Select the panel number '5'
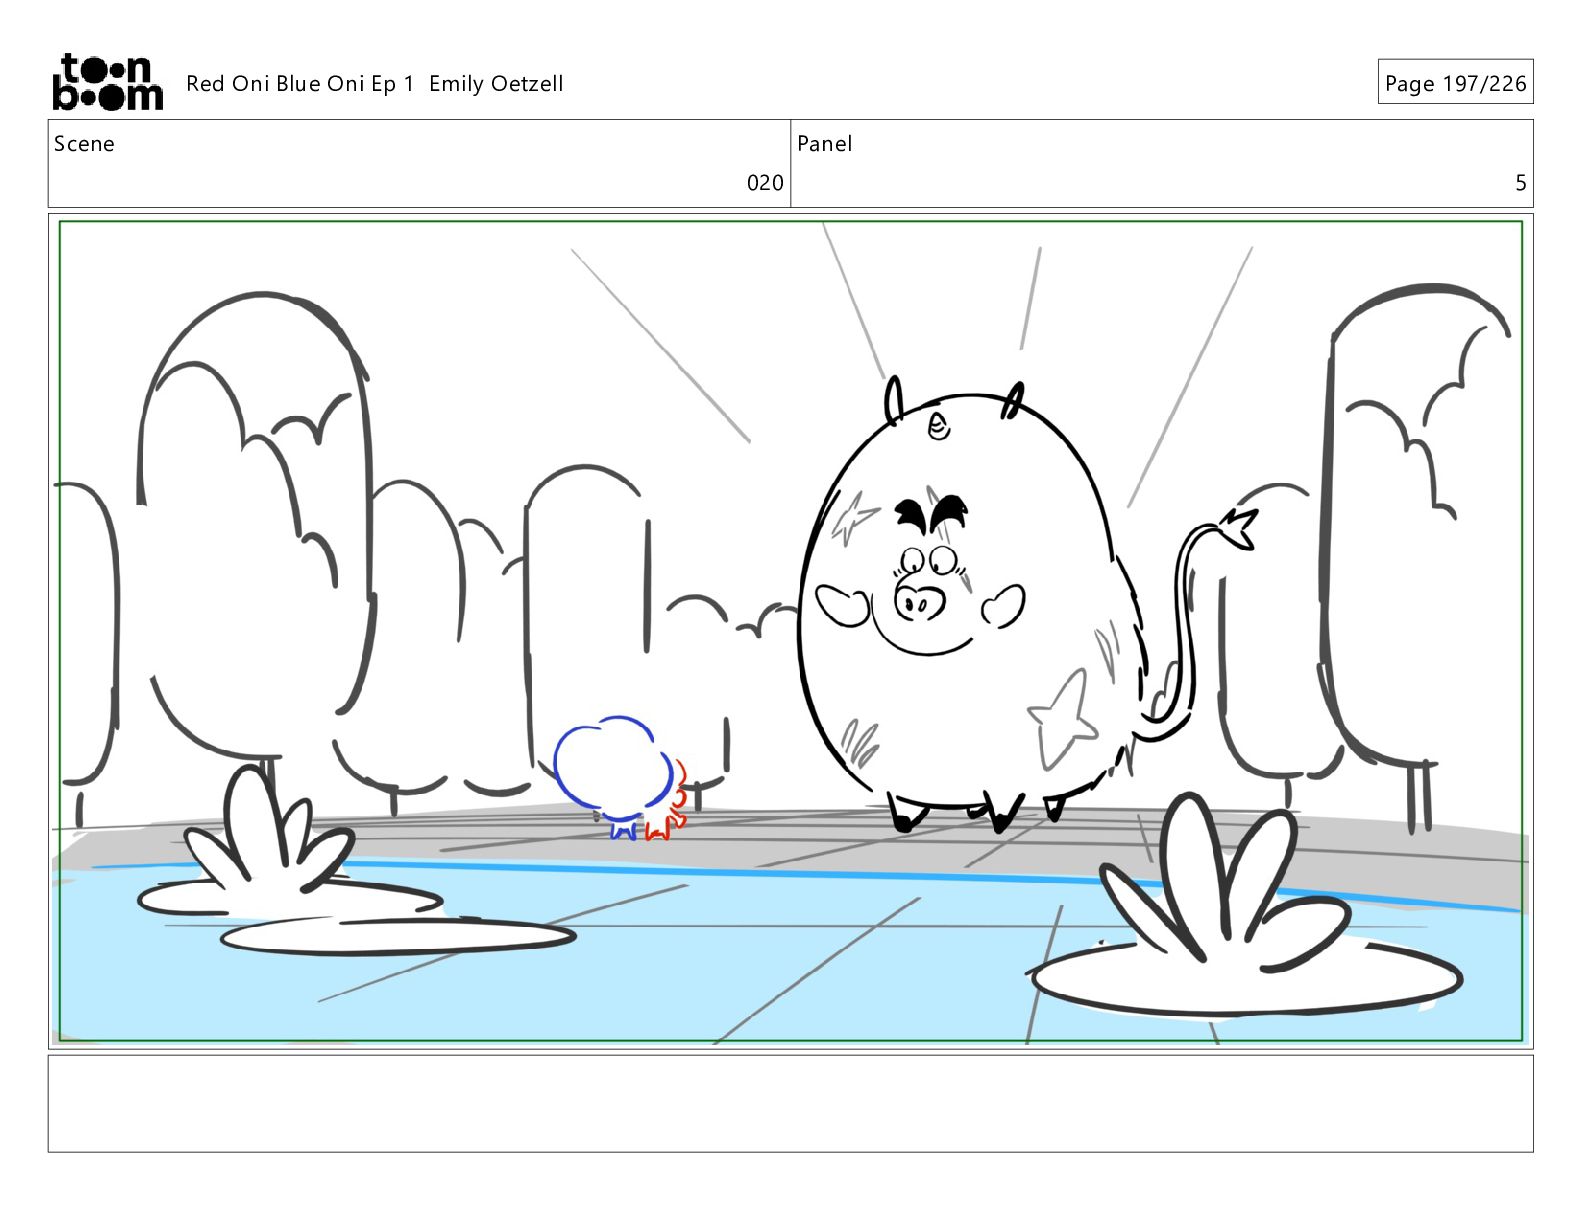1584x1224 pixels. [x=1520, y=183]
